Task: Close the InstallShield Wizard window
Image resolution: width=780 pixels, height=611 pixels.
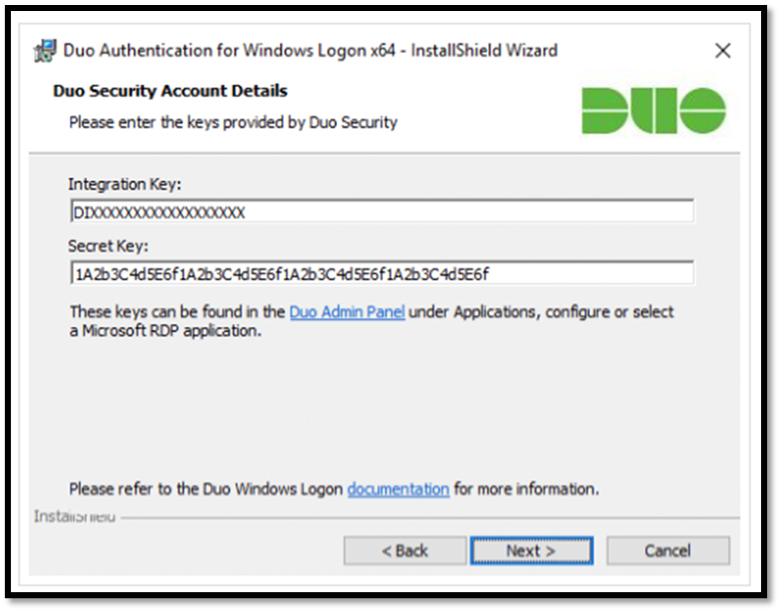Action: point(722,50)
